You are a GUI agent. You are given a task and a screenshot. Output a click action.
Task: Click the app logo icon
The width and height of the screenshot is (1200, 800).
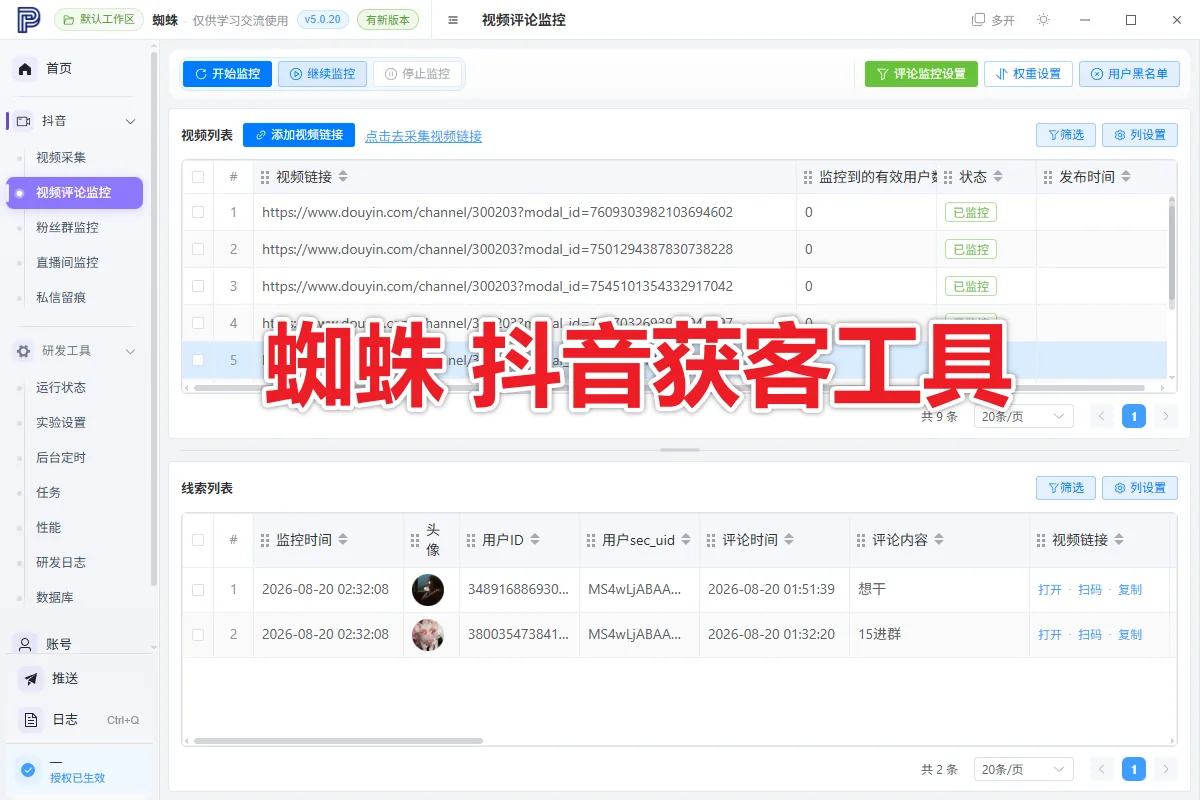tap(29, 19)
